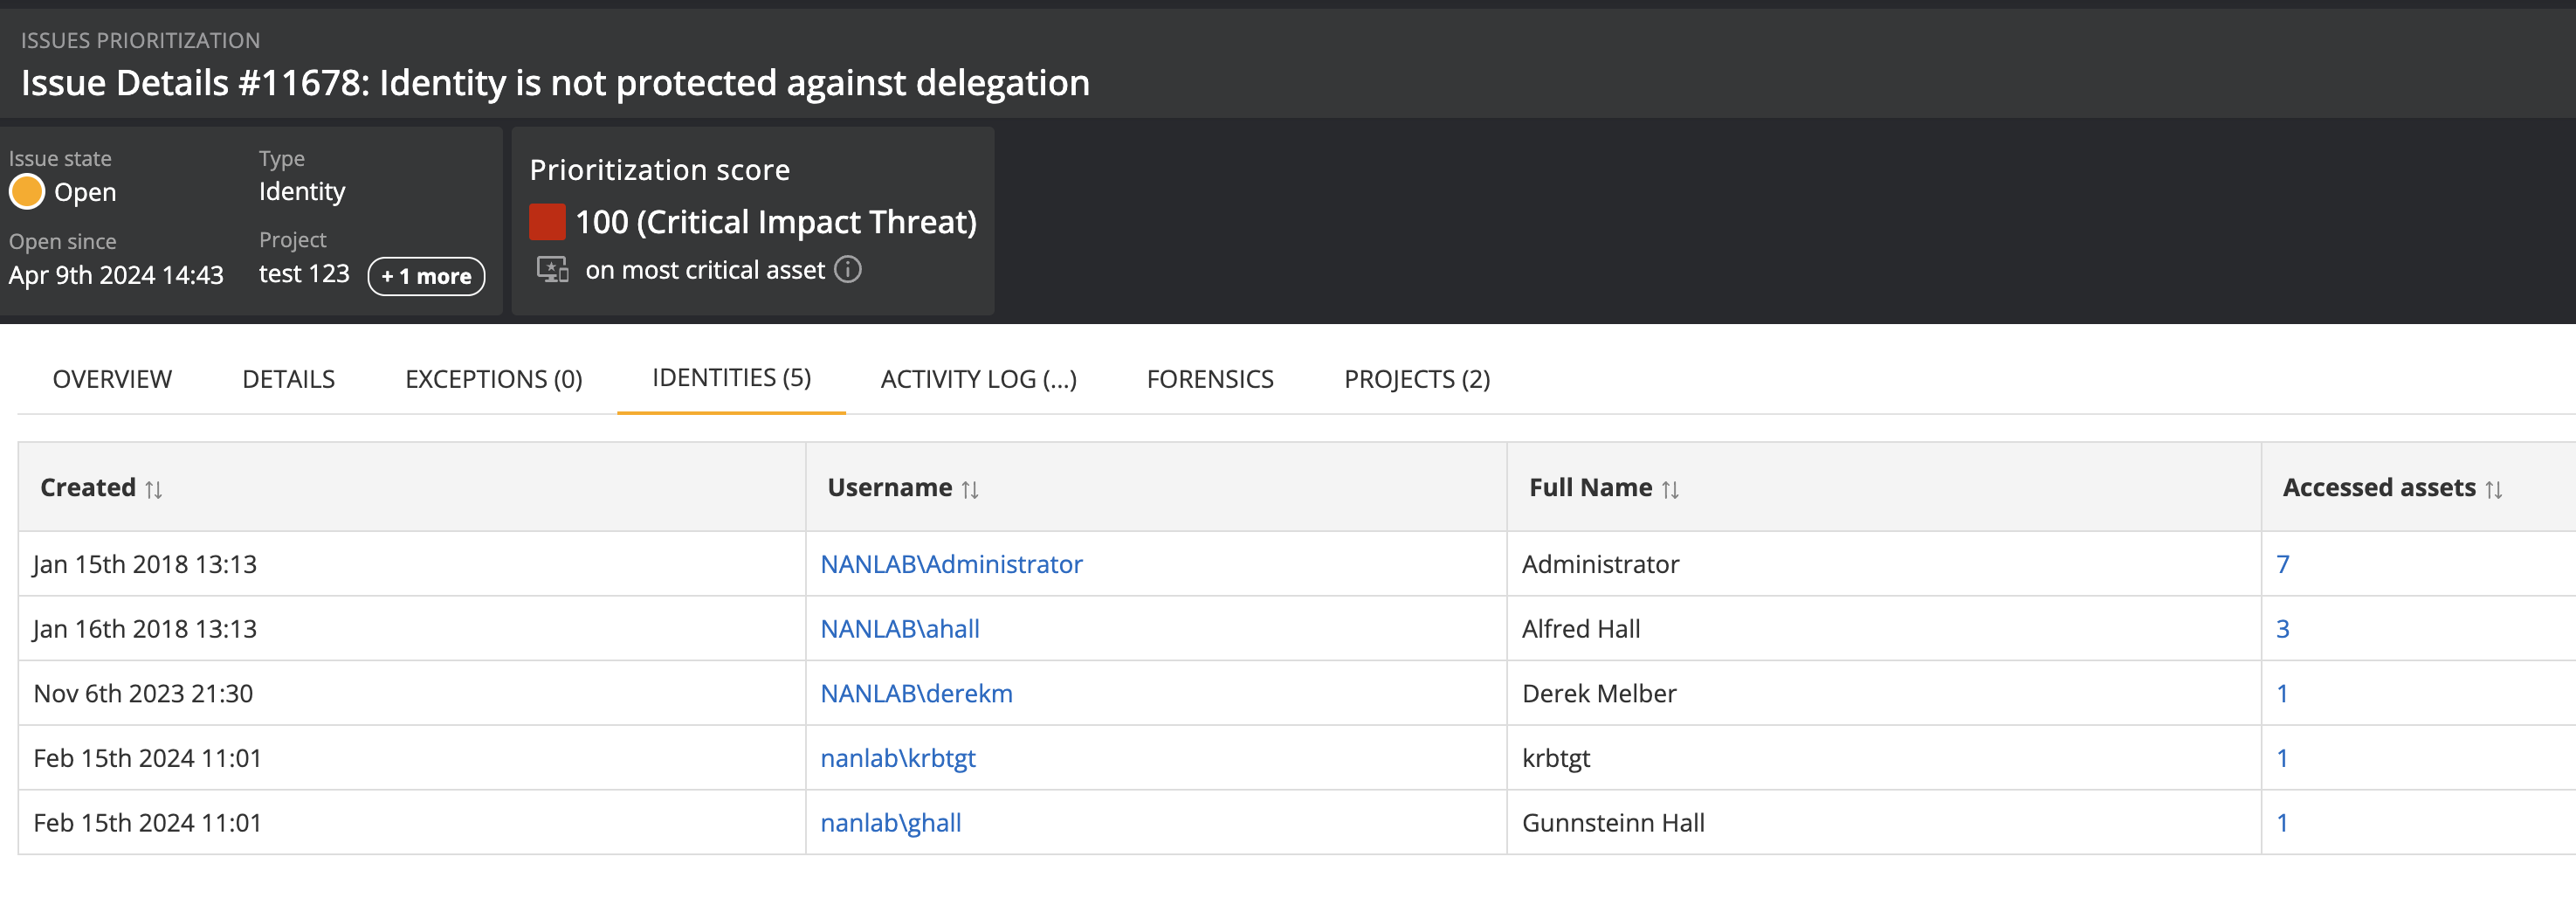2576x905 pixels.
Task: Click the info icon beside most critical asset
Action: tap(847, 270)
